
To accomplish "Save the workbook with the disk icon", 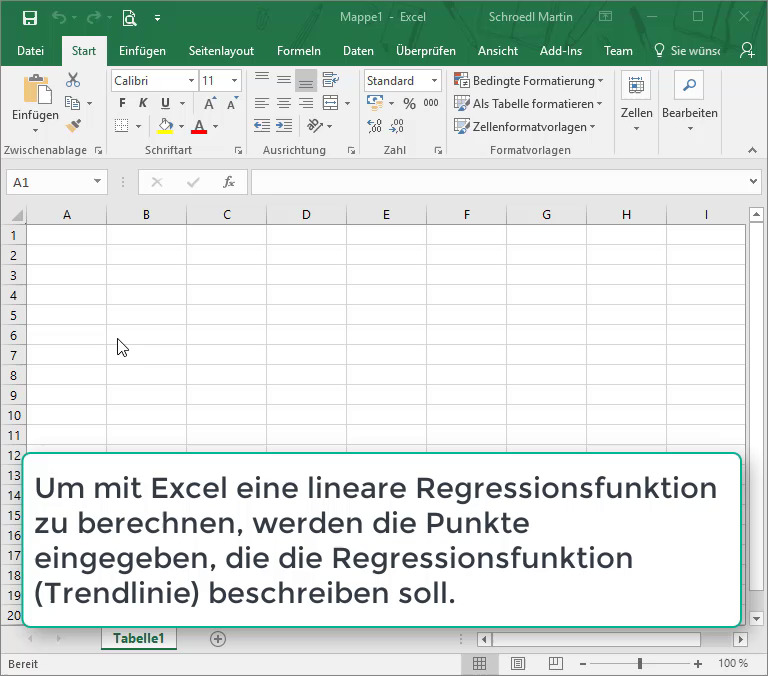I will (x=30, y=18).
